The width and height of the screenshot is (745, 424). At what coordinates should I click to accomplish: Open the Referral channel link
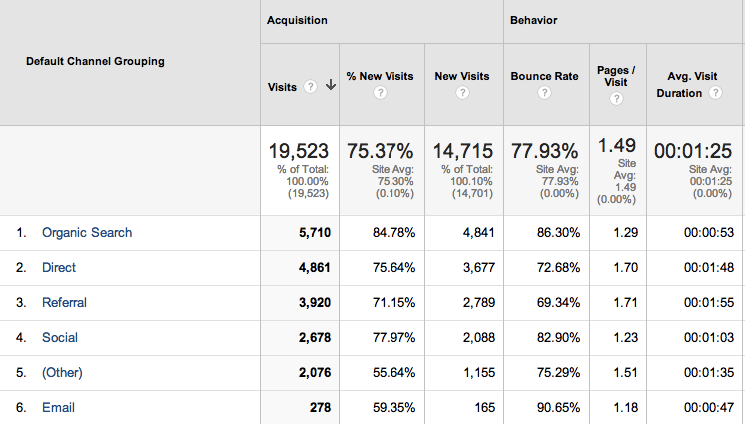(x=64, y=303)
